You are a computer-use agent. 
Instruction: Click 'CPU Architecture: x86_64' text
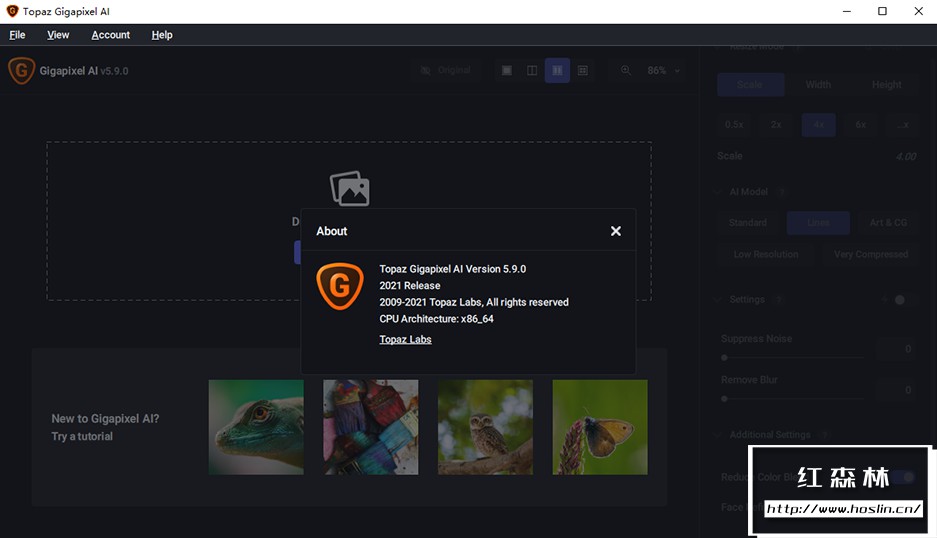pos(436,319)
